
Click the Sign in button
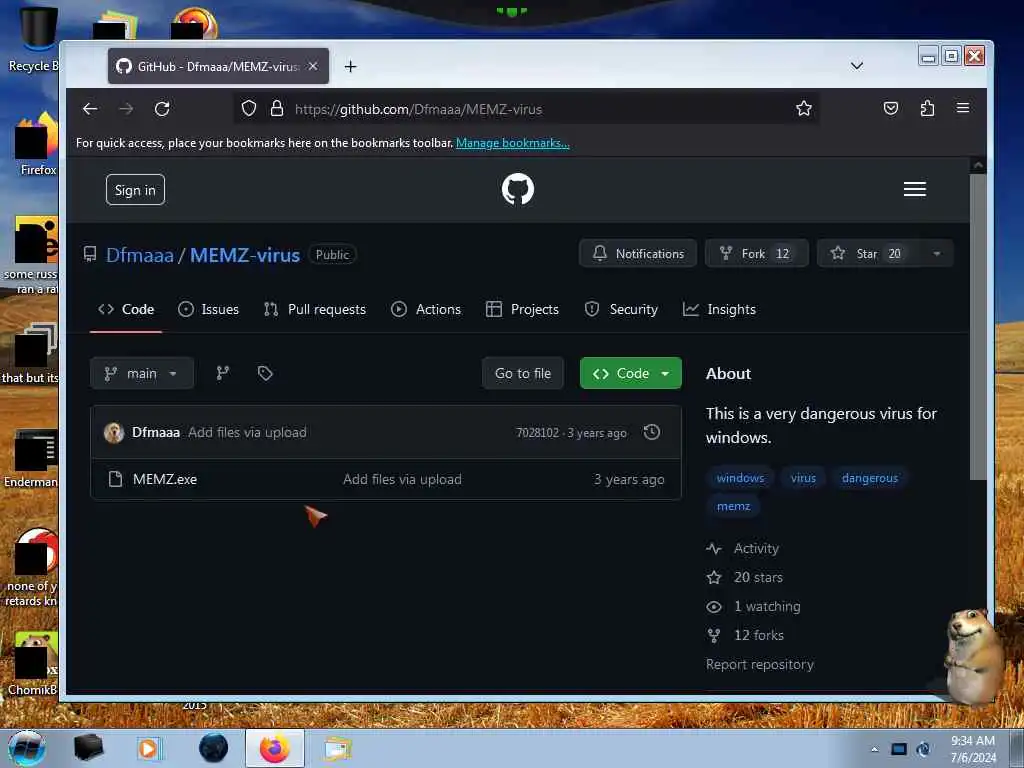pos(135,190)
